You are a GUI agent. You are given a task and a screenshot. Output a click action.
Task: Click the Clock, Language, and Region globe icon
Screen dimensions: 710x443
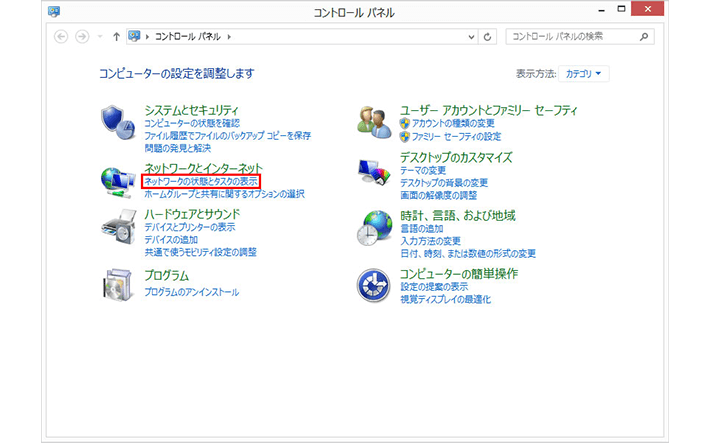coord(375,230)
